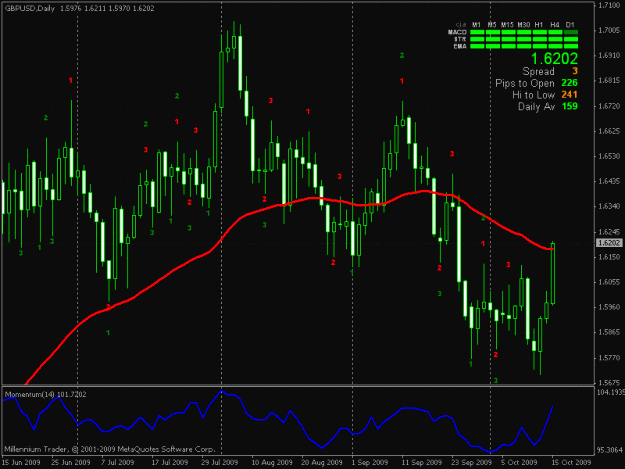Click the Momentum(14) 101.7202 indicator label
The height and width of the screenshot is (469, 625).
pos(45,394)
